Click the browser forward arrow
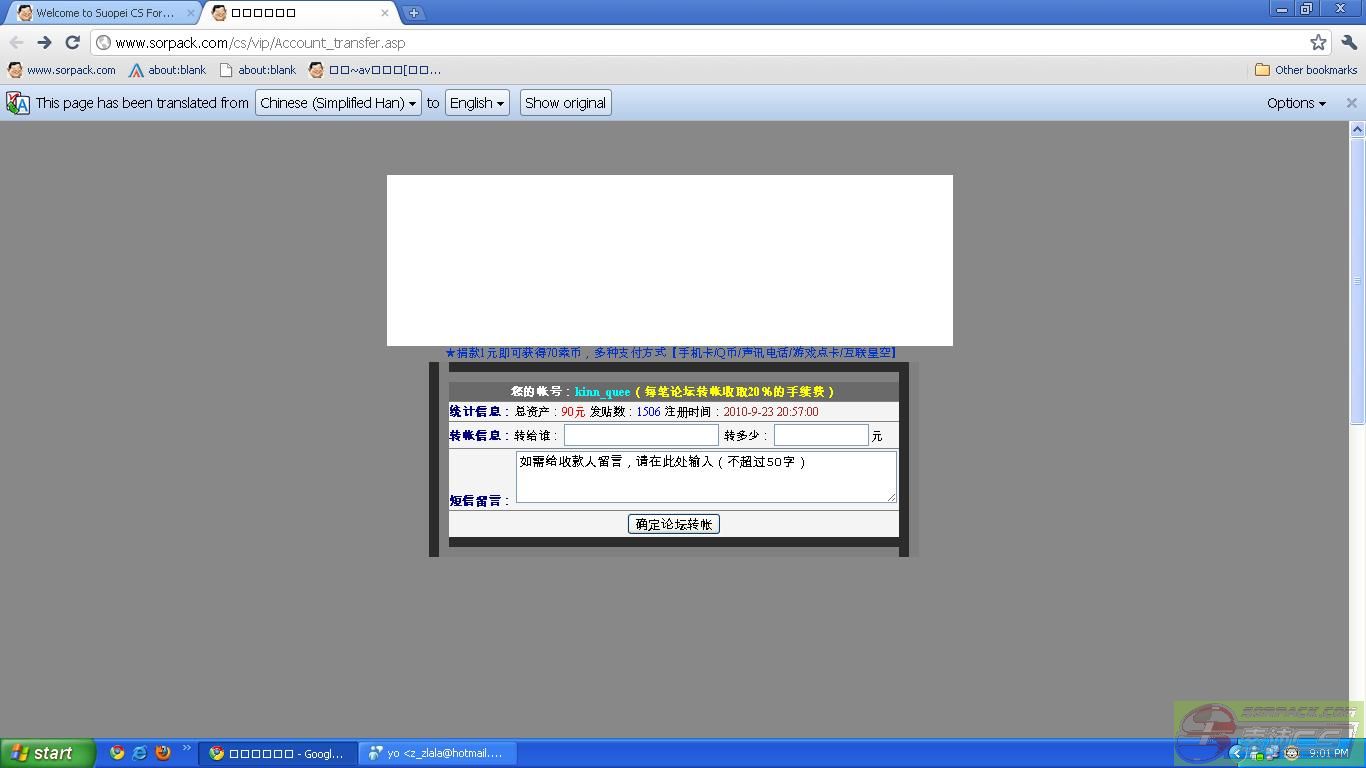The image size is (1366, 768). coord(44,42)
